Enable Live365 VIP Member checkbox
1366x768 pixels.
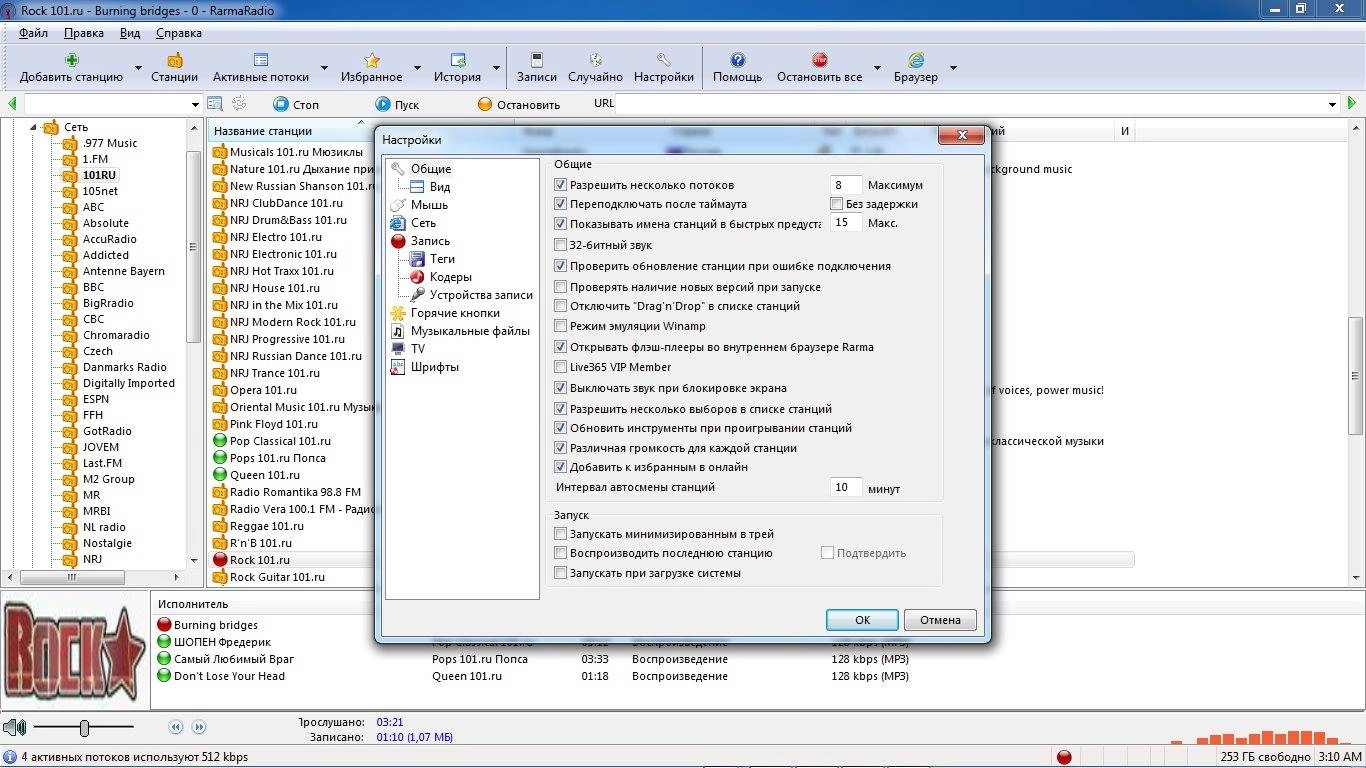(x=560, y=367)
